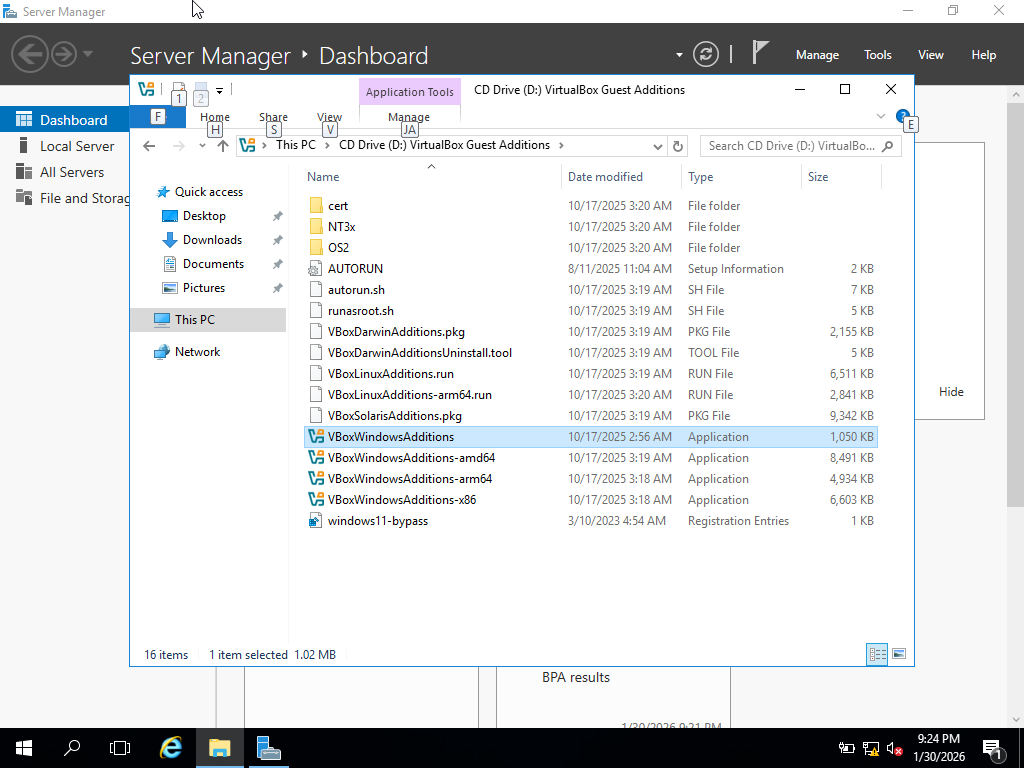
Task: Open the Customize Quick Access Toolbar dropdown
Action: pyautogui.click(x=219, y=90)
